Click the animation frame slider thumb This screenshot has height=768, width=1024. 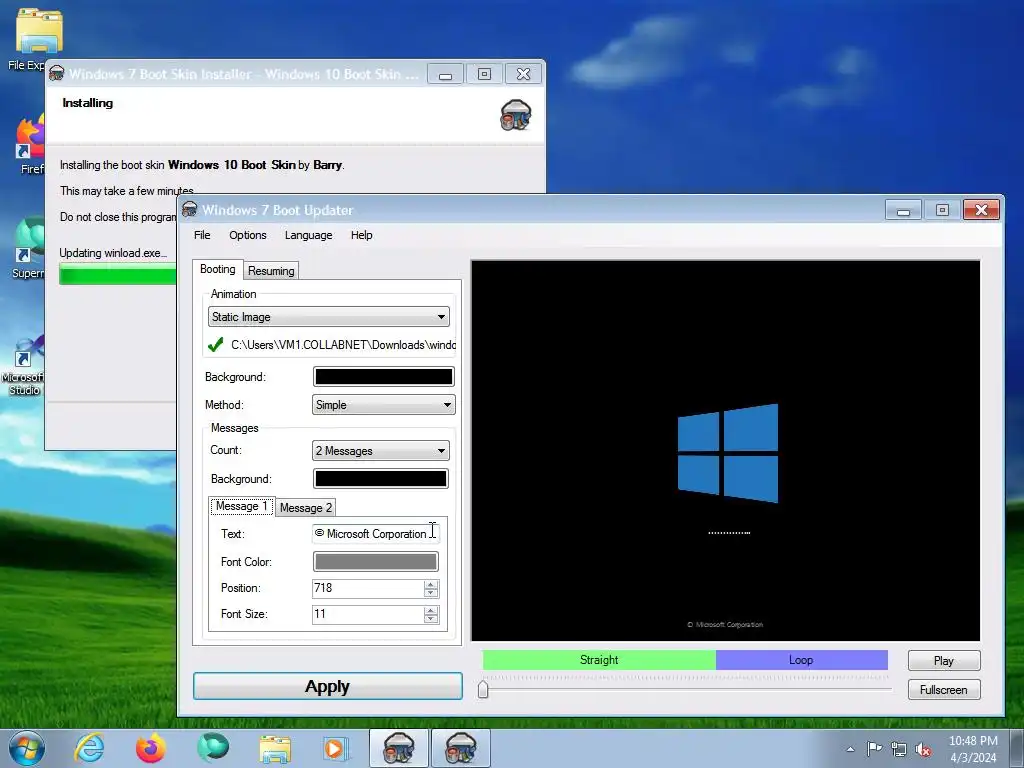tap(483, 689)
